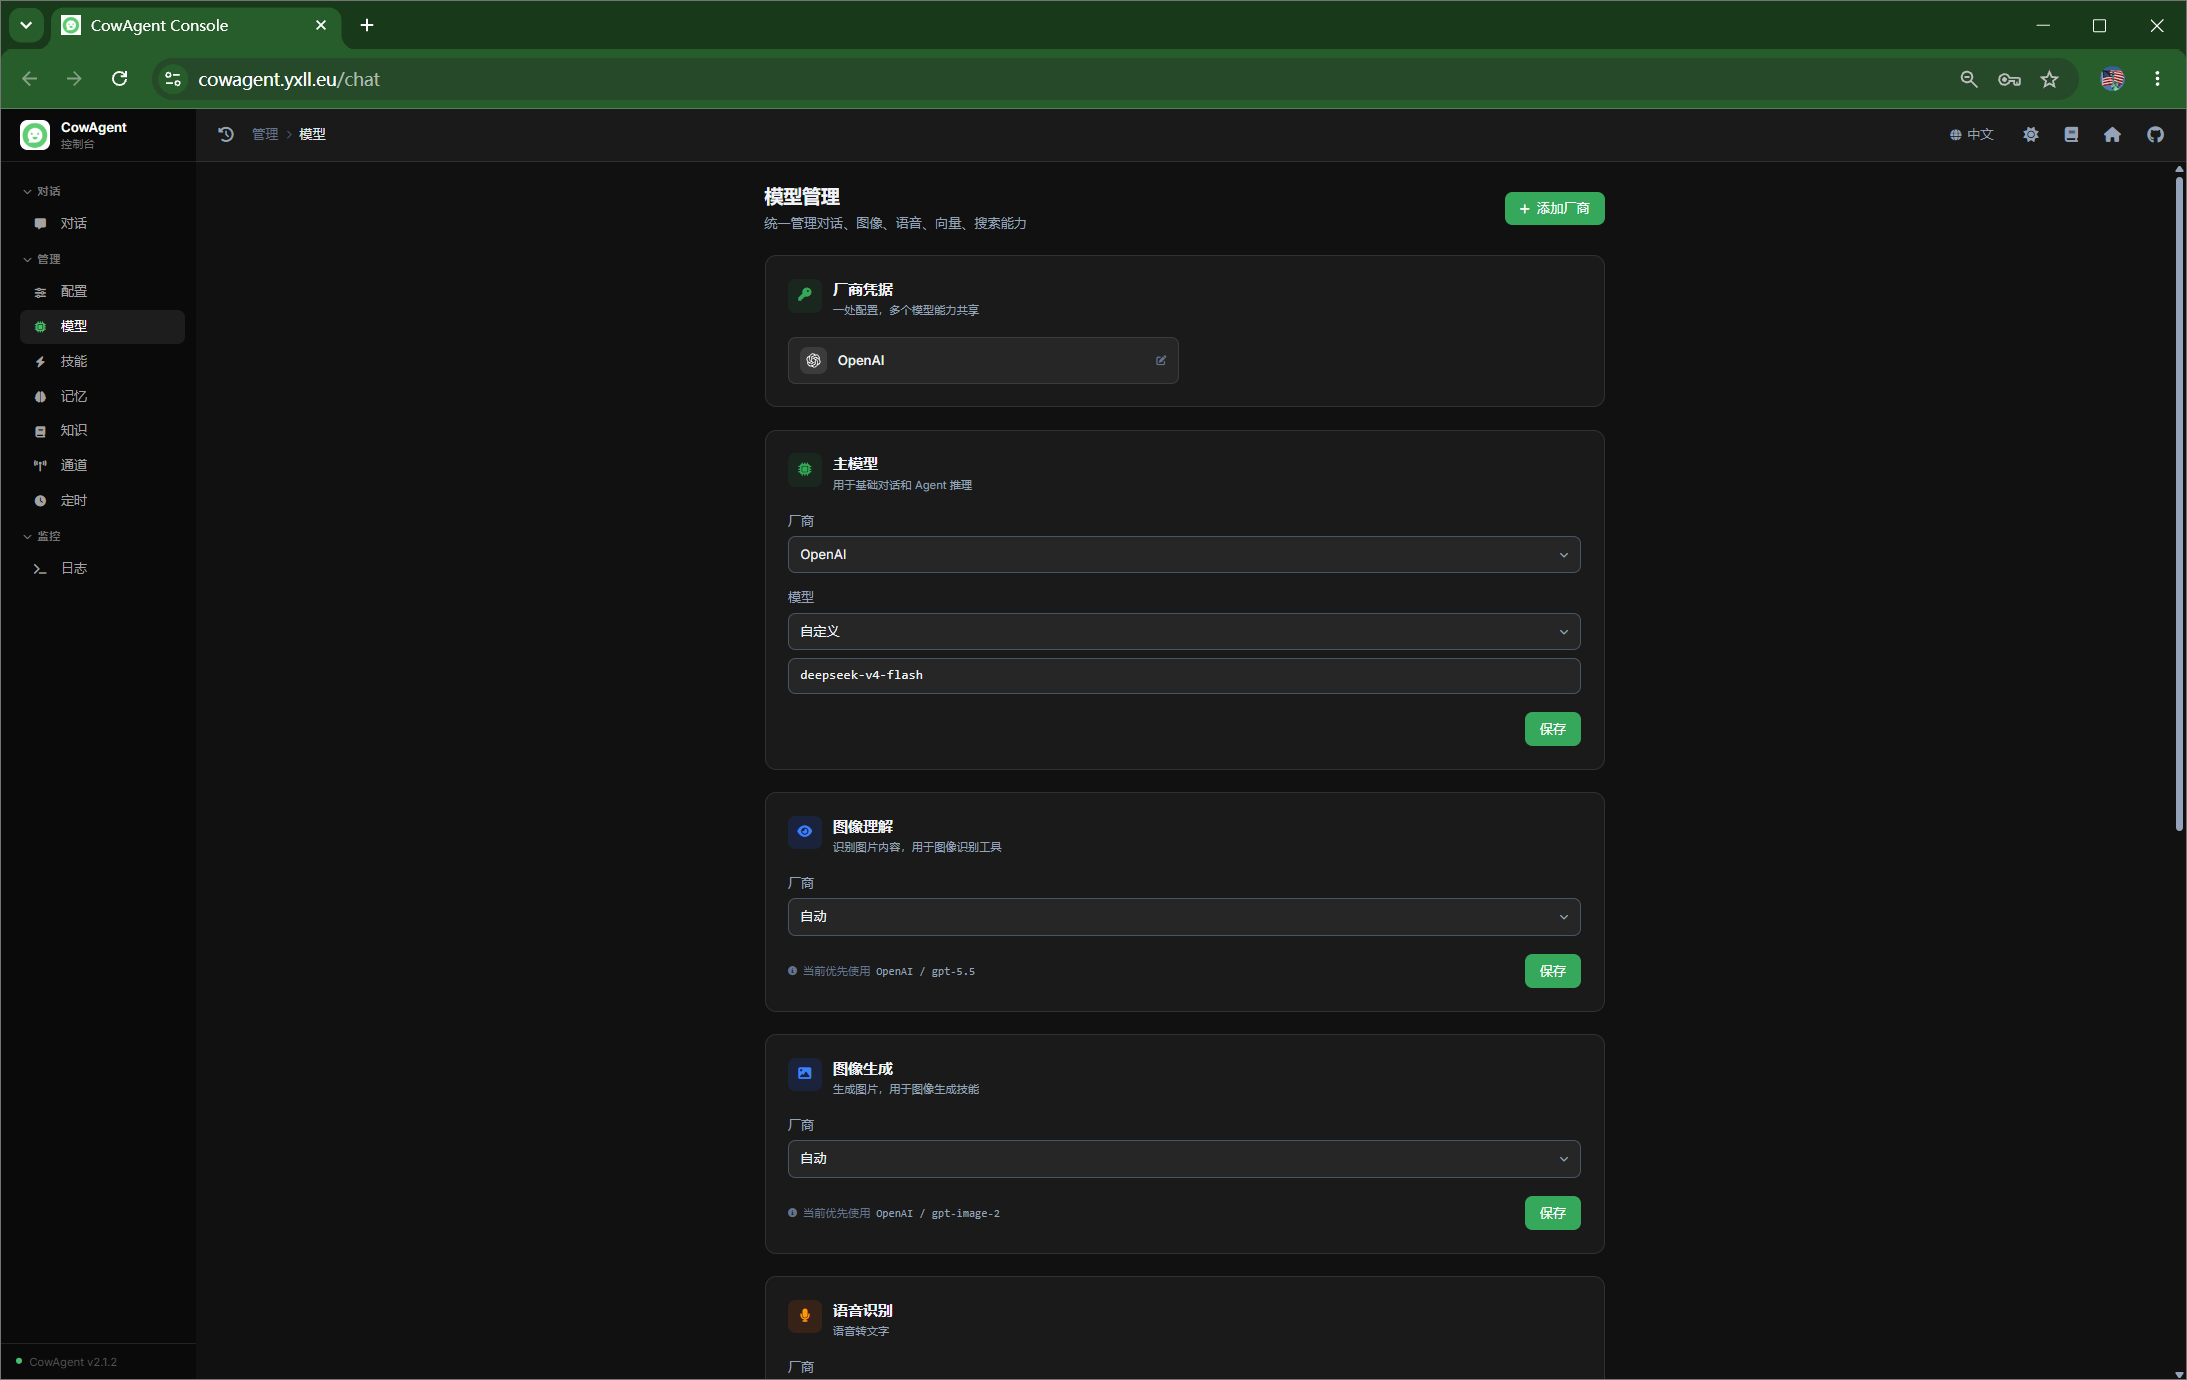Save the 主模型 settings
The height and width of the screenshot is (1380, 2187).
click(1552, 730)
